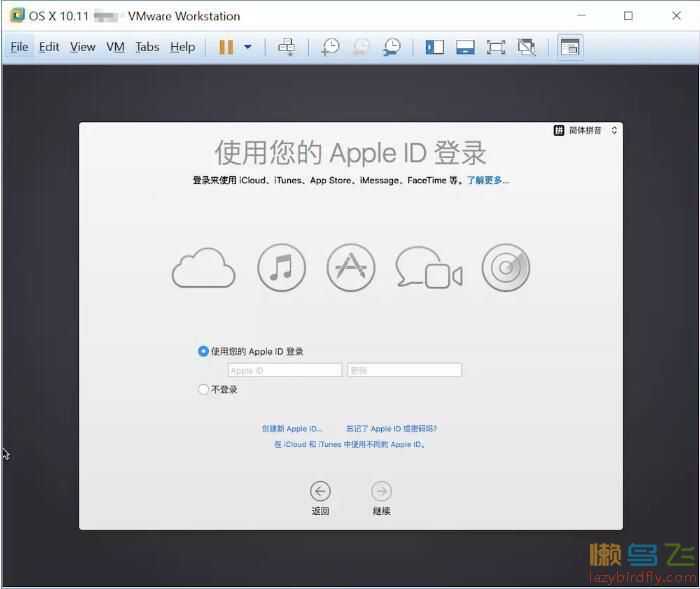The width and height of the screenshot is (700, 589).
Task: Click the Messages and FaceTime icon
Action: click(x=429, y=267)
